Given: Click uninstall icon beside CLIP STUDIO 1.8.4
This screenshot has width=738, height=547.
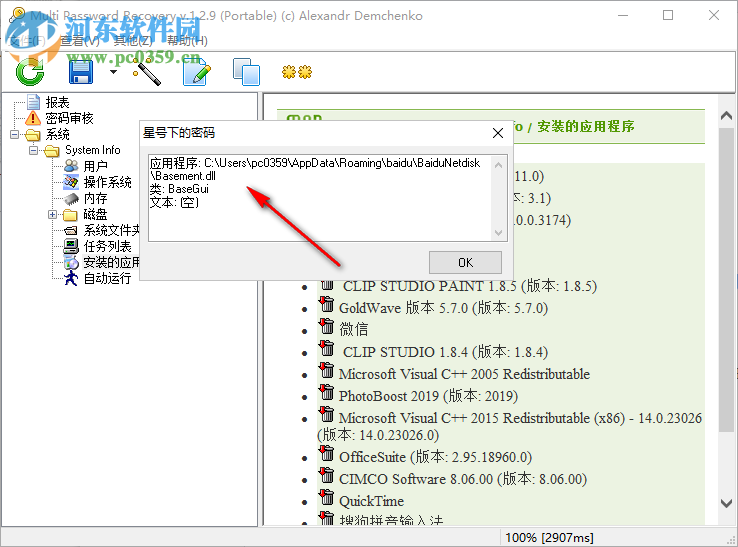Looking at the screenshot, I should pyautogui.click(x=326, y=348).
